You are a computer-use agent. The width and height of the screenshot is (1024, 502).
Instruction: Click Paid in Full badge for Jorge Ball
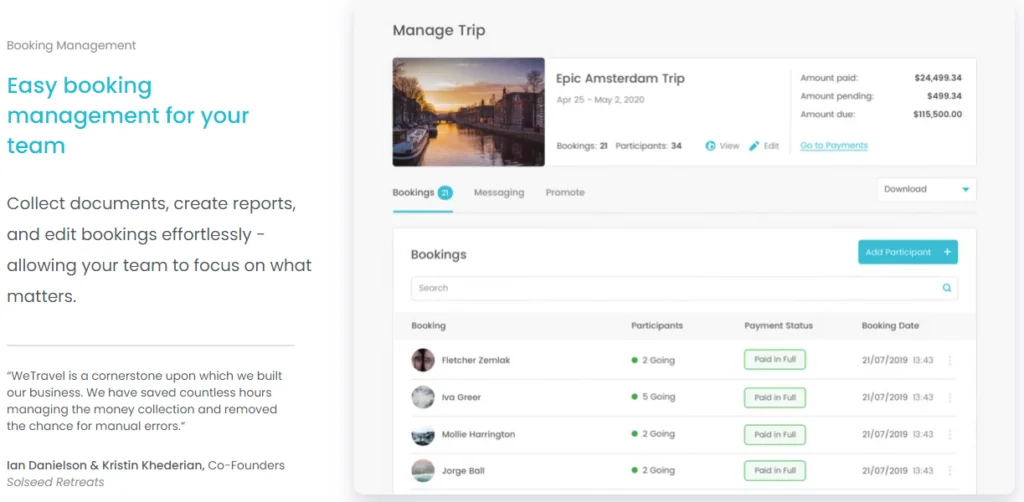pyautogui.click(x=775, y=471)
